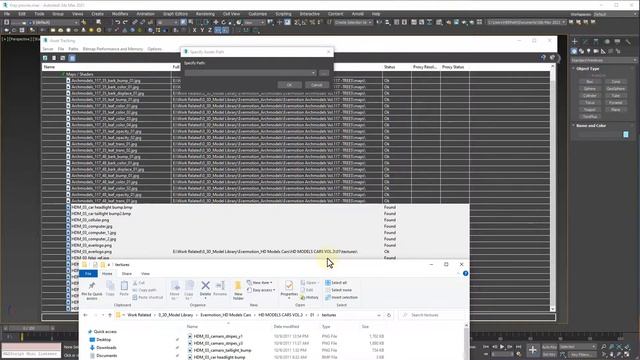Click Invert selection in Explorer ribbon
The width and height of the screenshot is (640, 360).
341,298
